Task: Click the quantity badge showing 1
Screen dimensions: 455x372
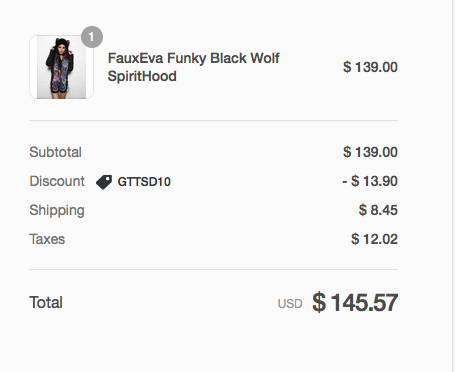Action: (92, 37)
